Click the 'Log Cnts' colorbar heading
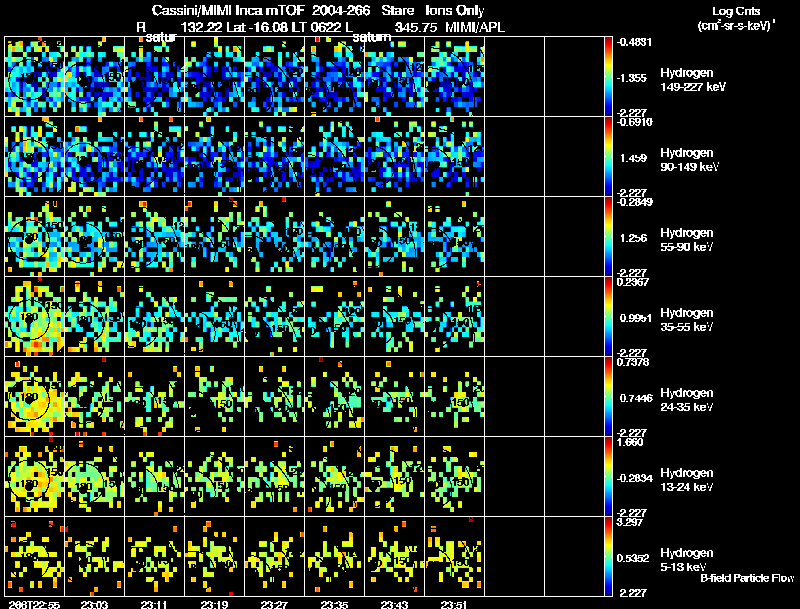The image size is (800, 609). (x=736, y=11)
